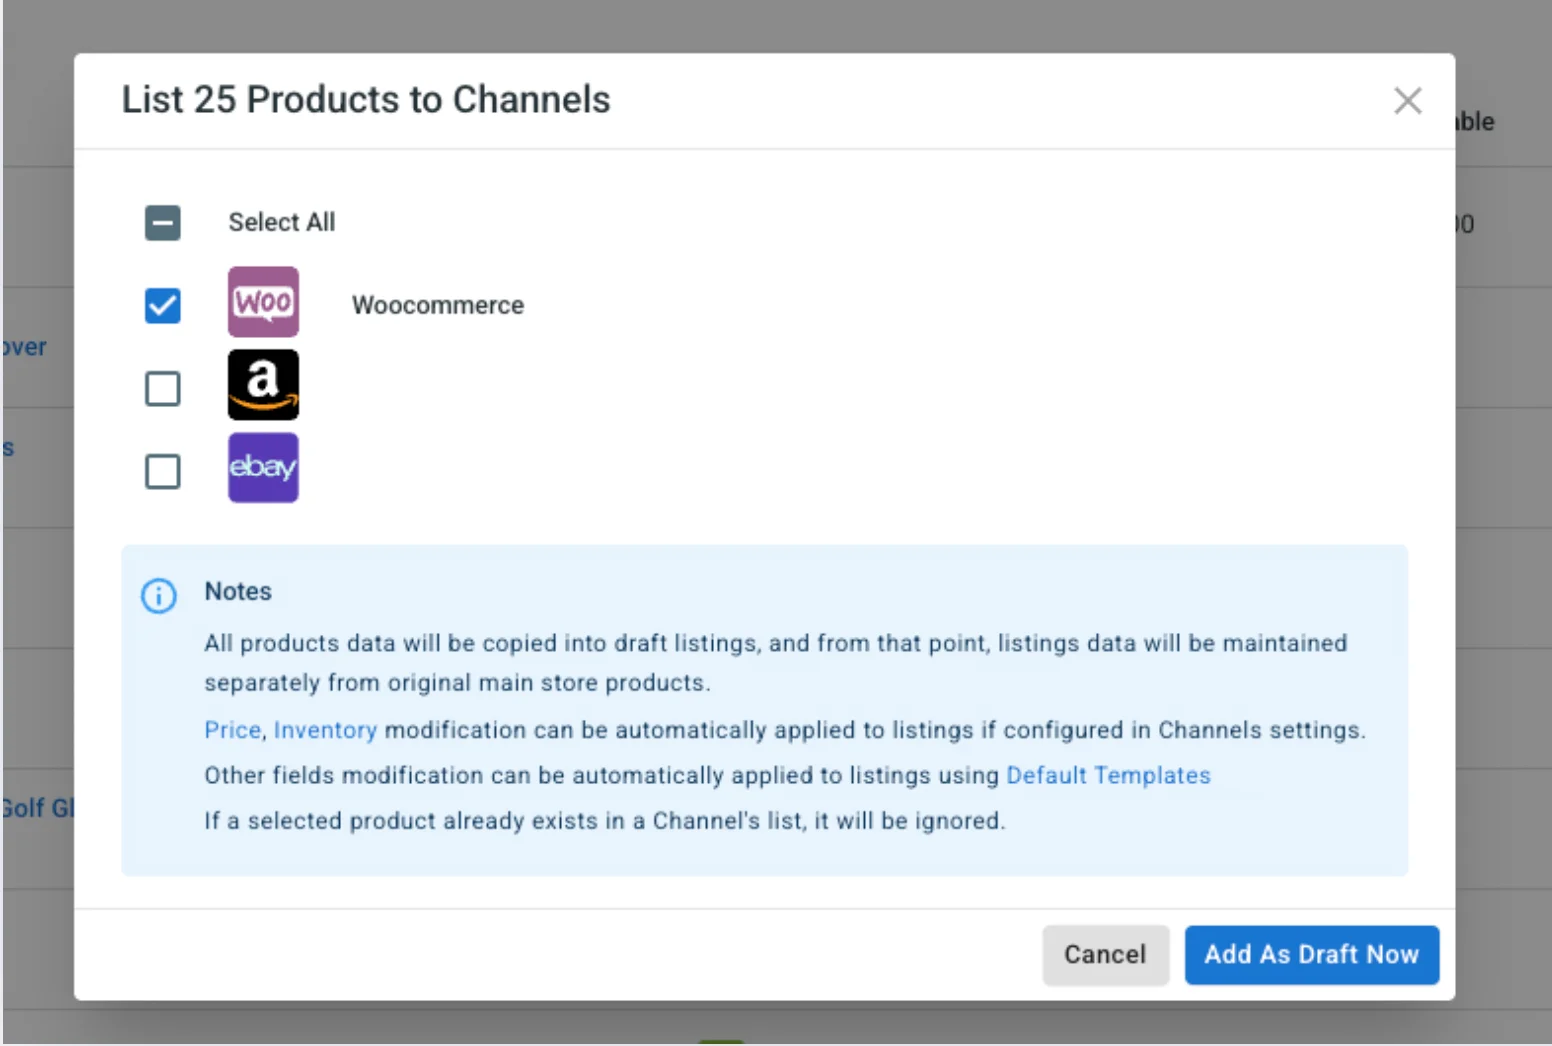Click the Notes info icon
This screenshot has width=1552, height=1046.
pos(158,595)
